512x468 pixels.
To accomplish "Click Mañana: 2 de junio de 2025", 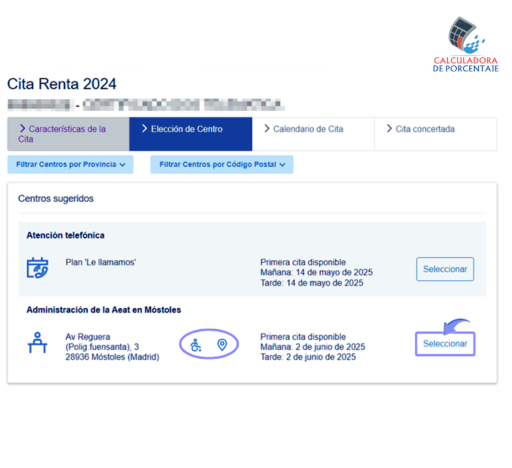I will click(313, 347).
